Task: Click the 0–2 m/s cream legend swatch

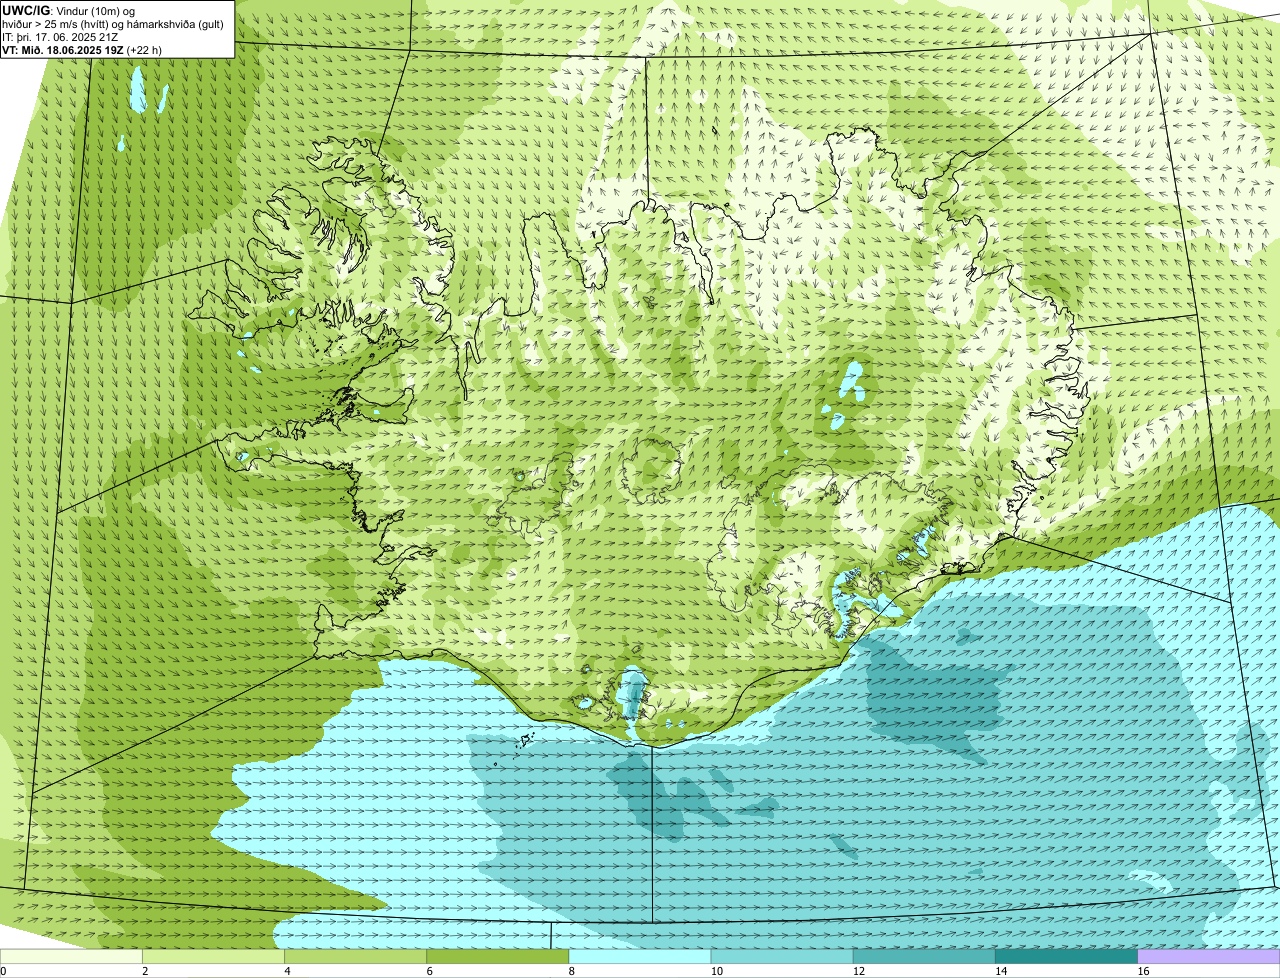Action: pos(72,957)
